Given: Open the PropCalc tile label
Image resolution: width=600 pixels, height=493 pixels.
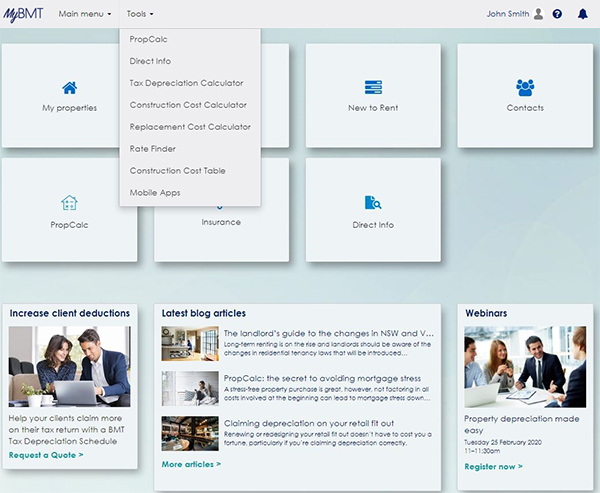Looking at the screenshot, I should point(69,225).
